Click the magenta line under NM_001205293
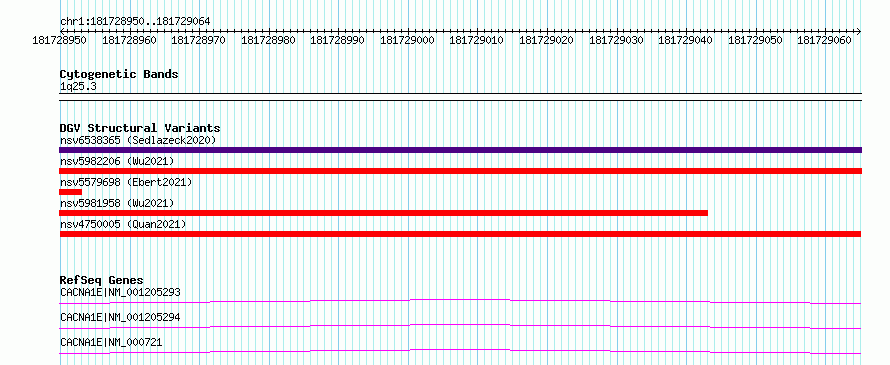The image size is (890, 365). click(x=460, y=301)
